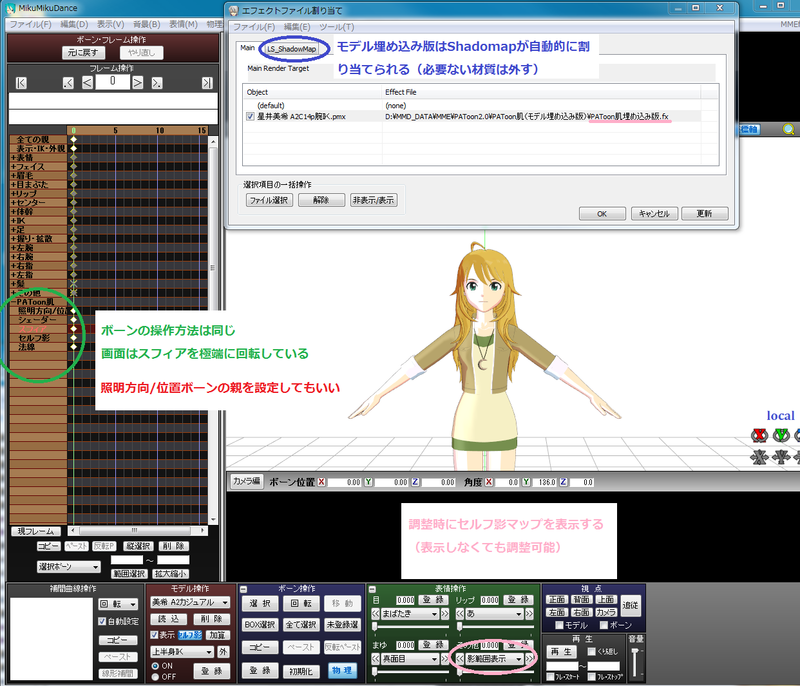Viewport: 800px width, 686px height.
Task: Click the lip morph slider handle
Action: click(x=459, y=626)
